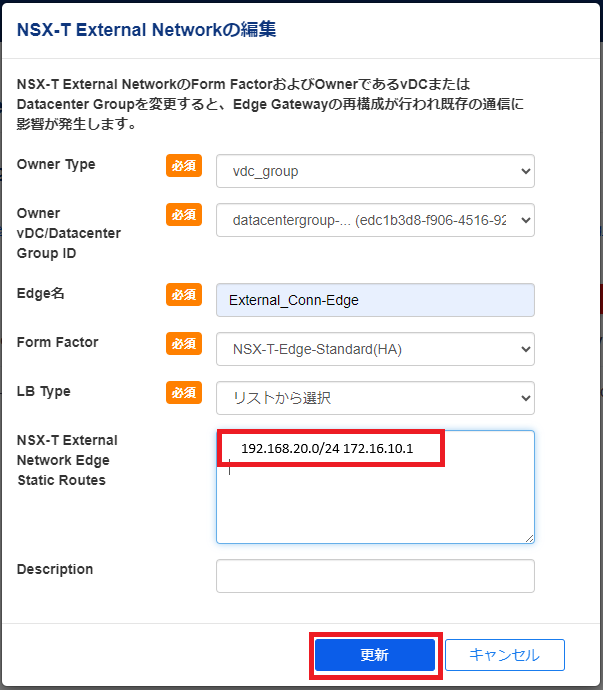This screenshot has width=603, height=690.
Task: Click the Owner Type label
Action: tap(56, 165)
